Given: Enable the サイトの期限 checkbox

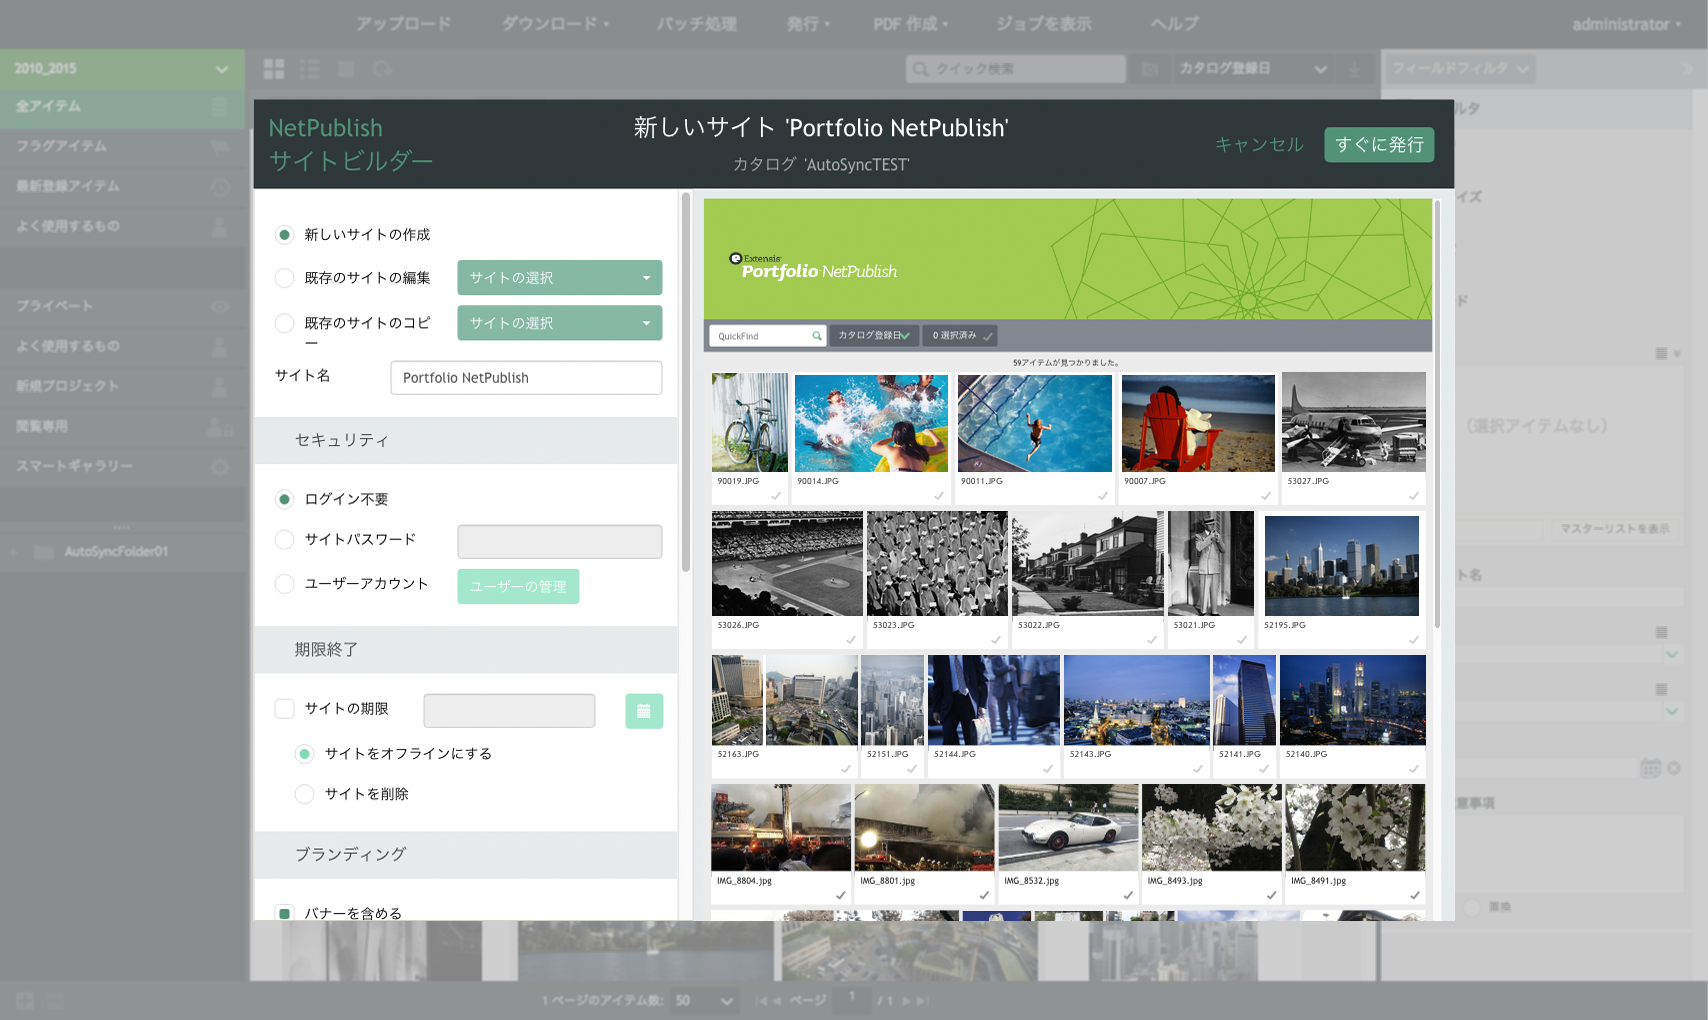Looking at the screenshot, I should [x=285, y=708].
